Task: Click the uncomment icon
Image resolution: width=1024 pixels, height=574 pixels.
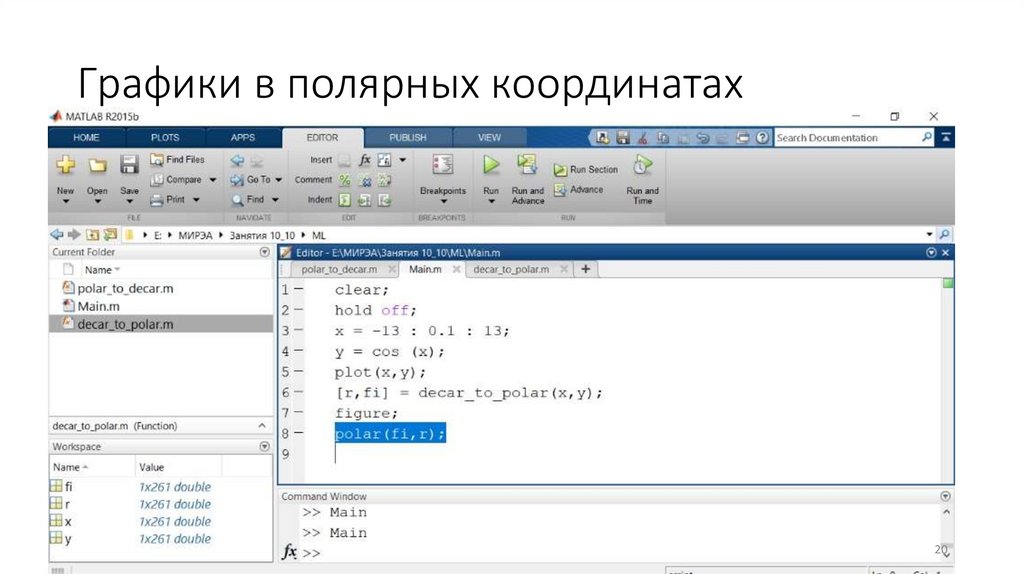Action: coord(365,180)
